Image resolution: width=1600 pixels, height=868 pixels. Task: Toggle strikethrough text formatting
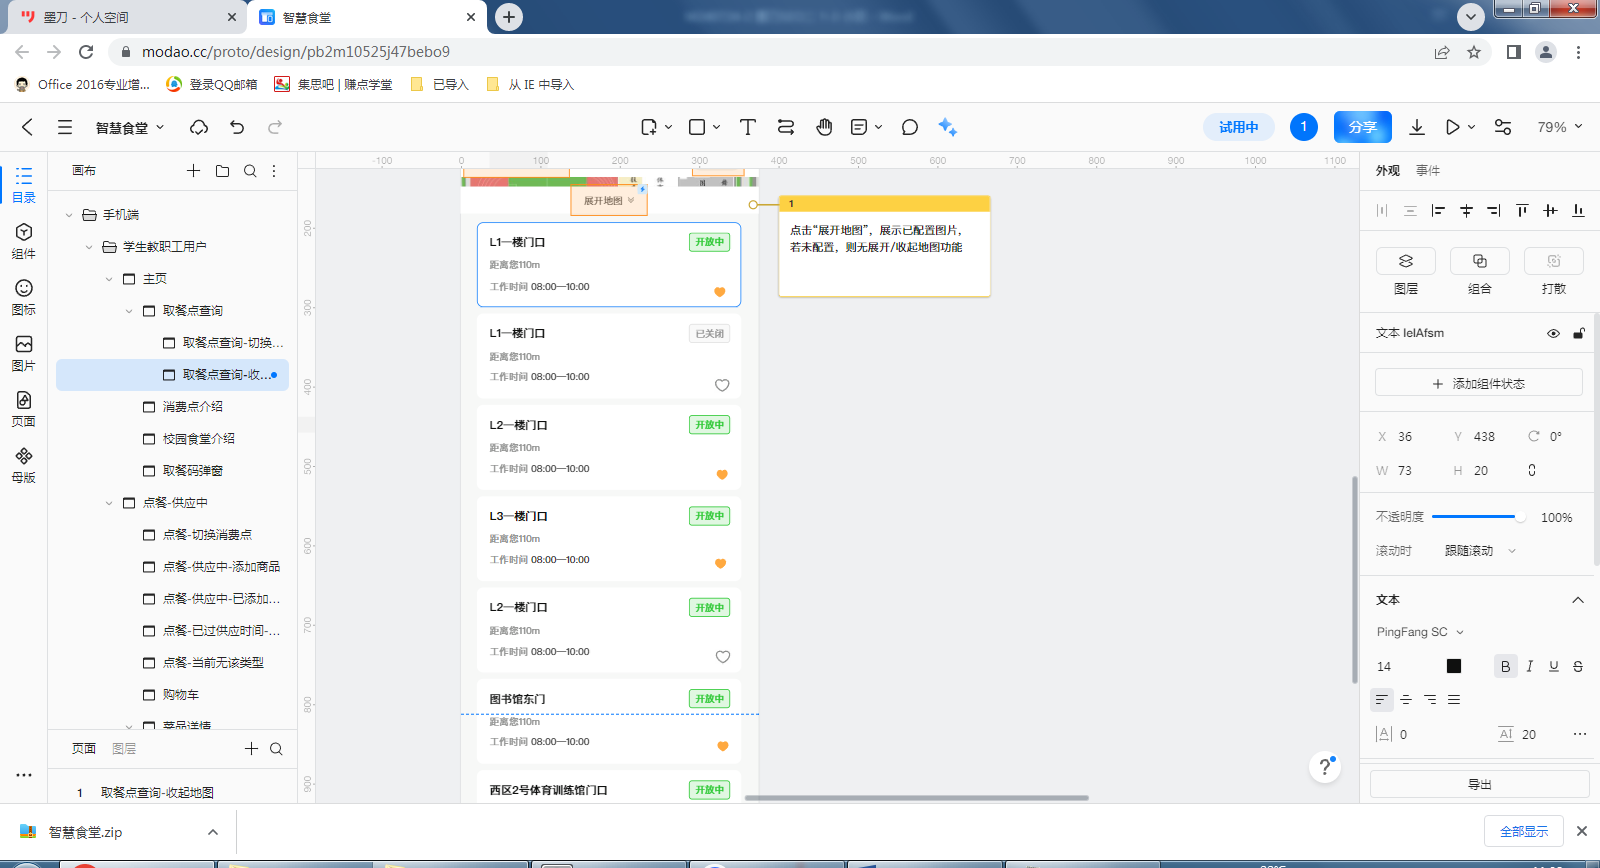(1578, 666)
